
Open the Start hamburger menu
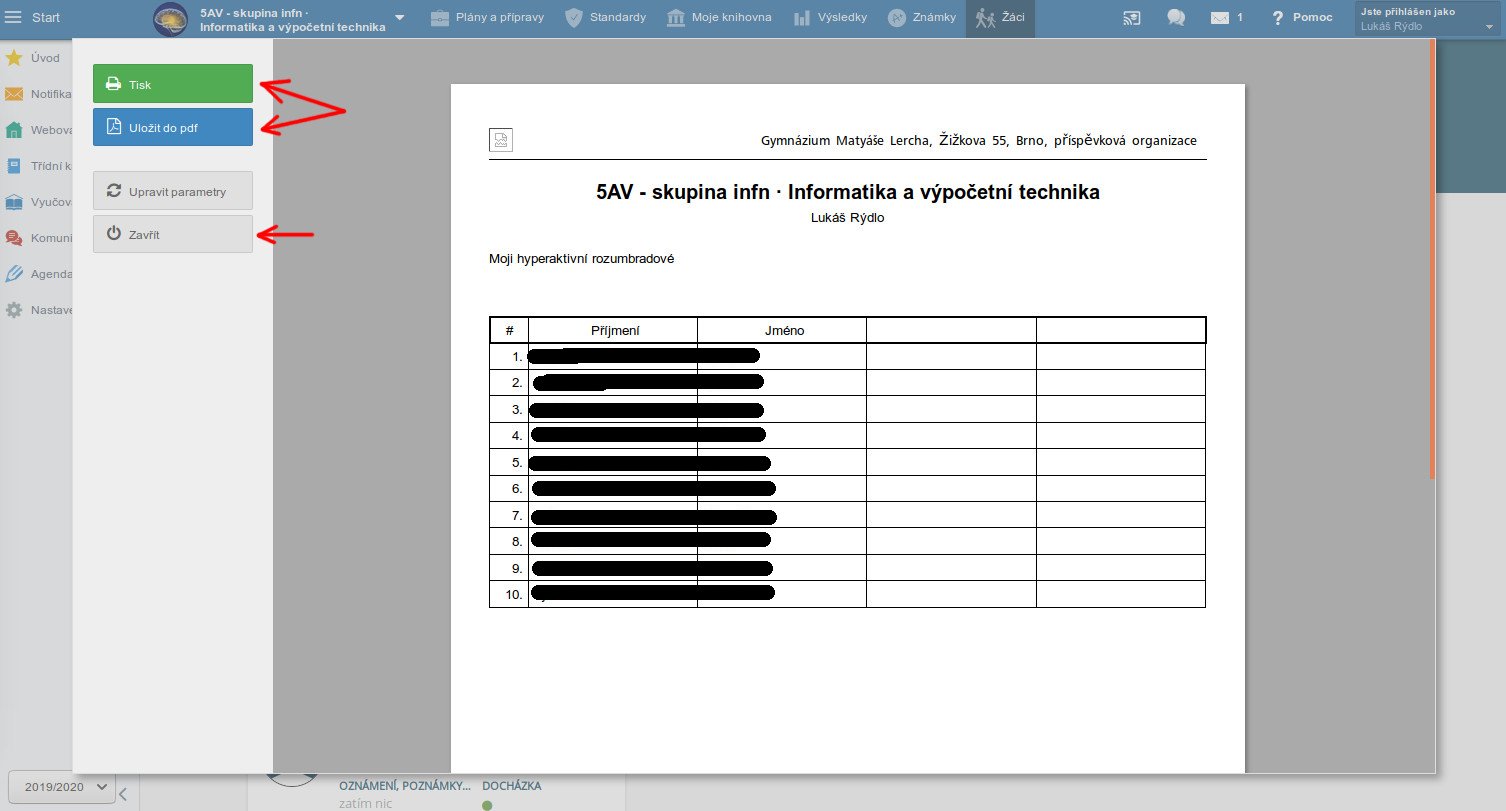[14, 17]
